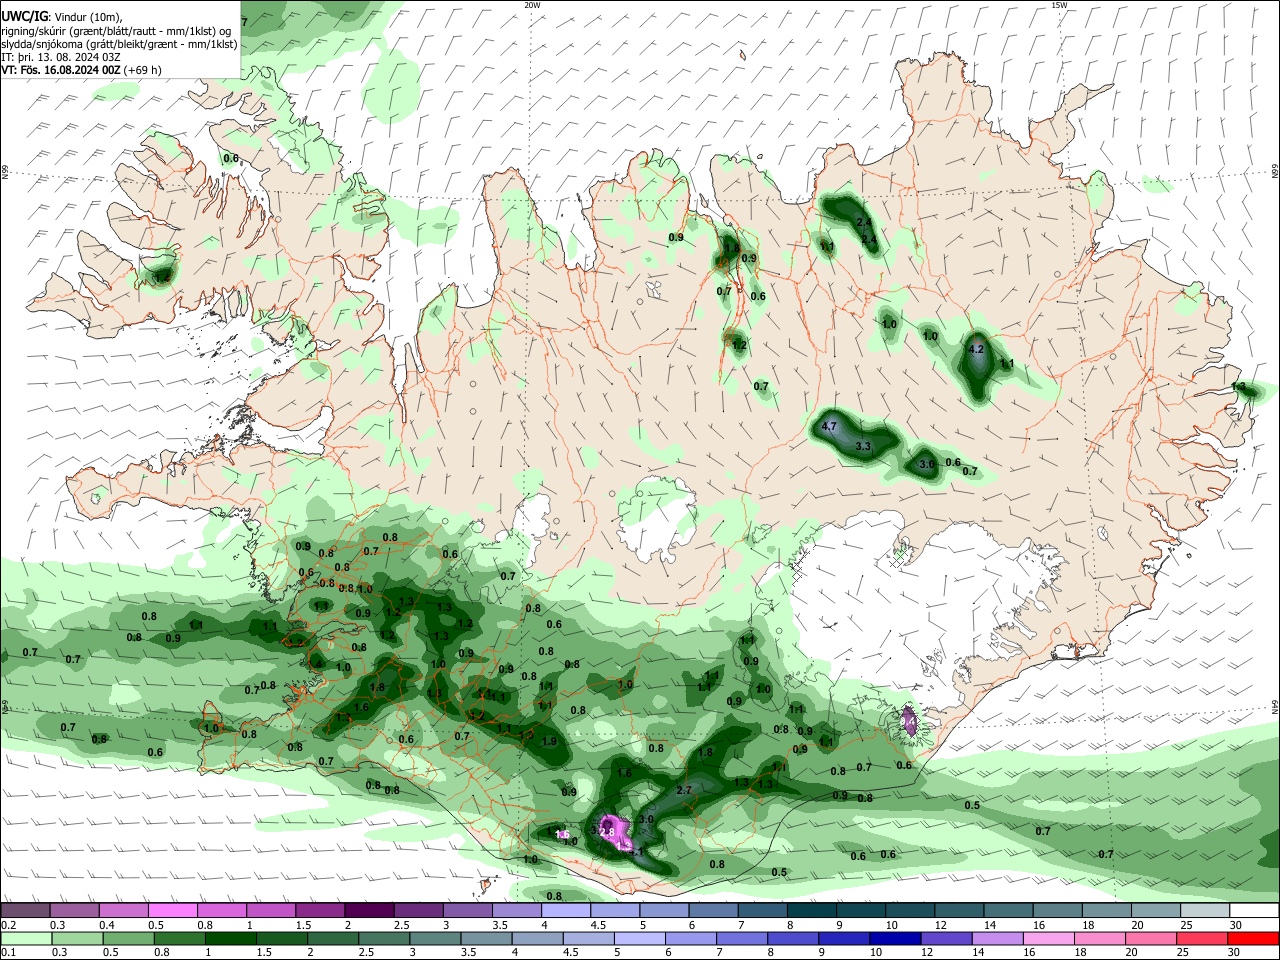Click the white 30 swatch in upper row

[1253, 910]
